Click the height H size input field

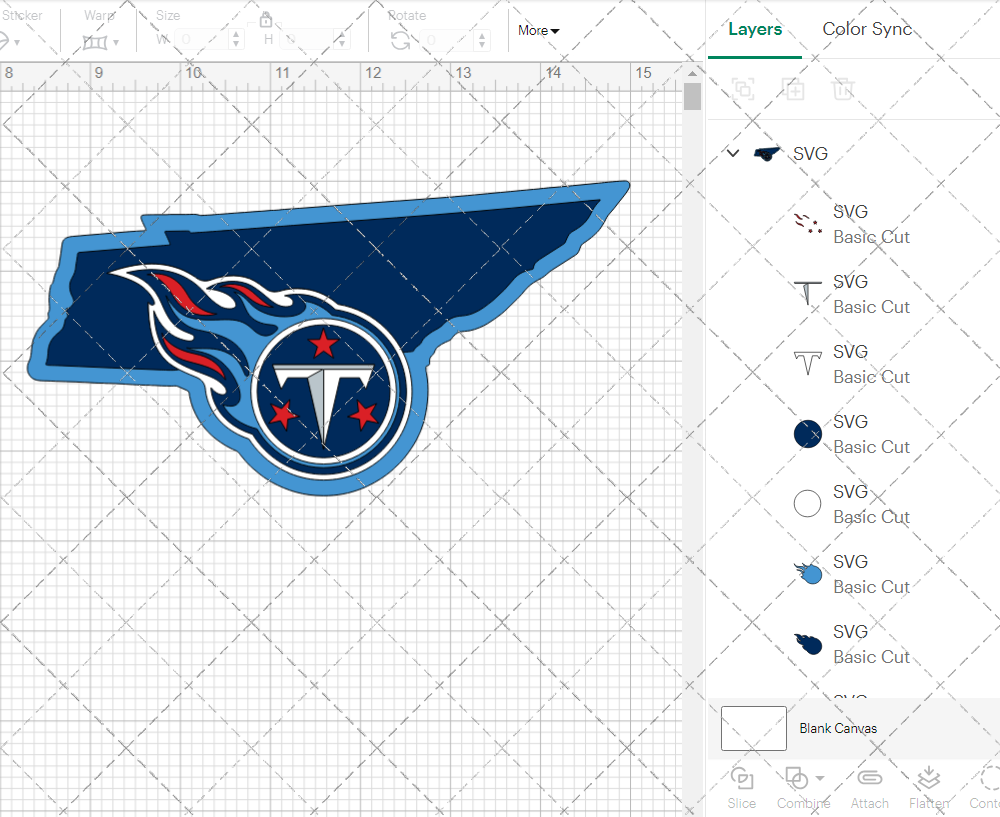[306, 40]
